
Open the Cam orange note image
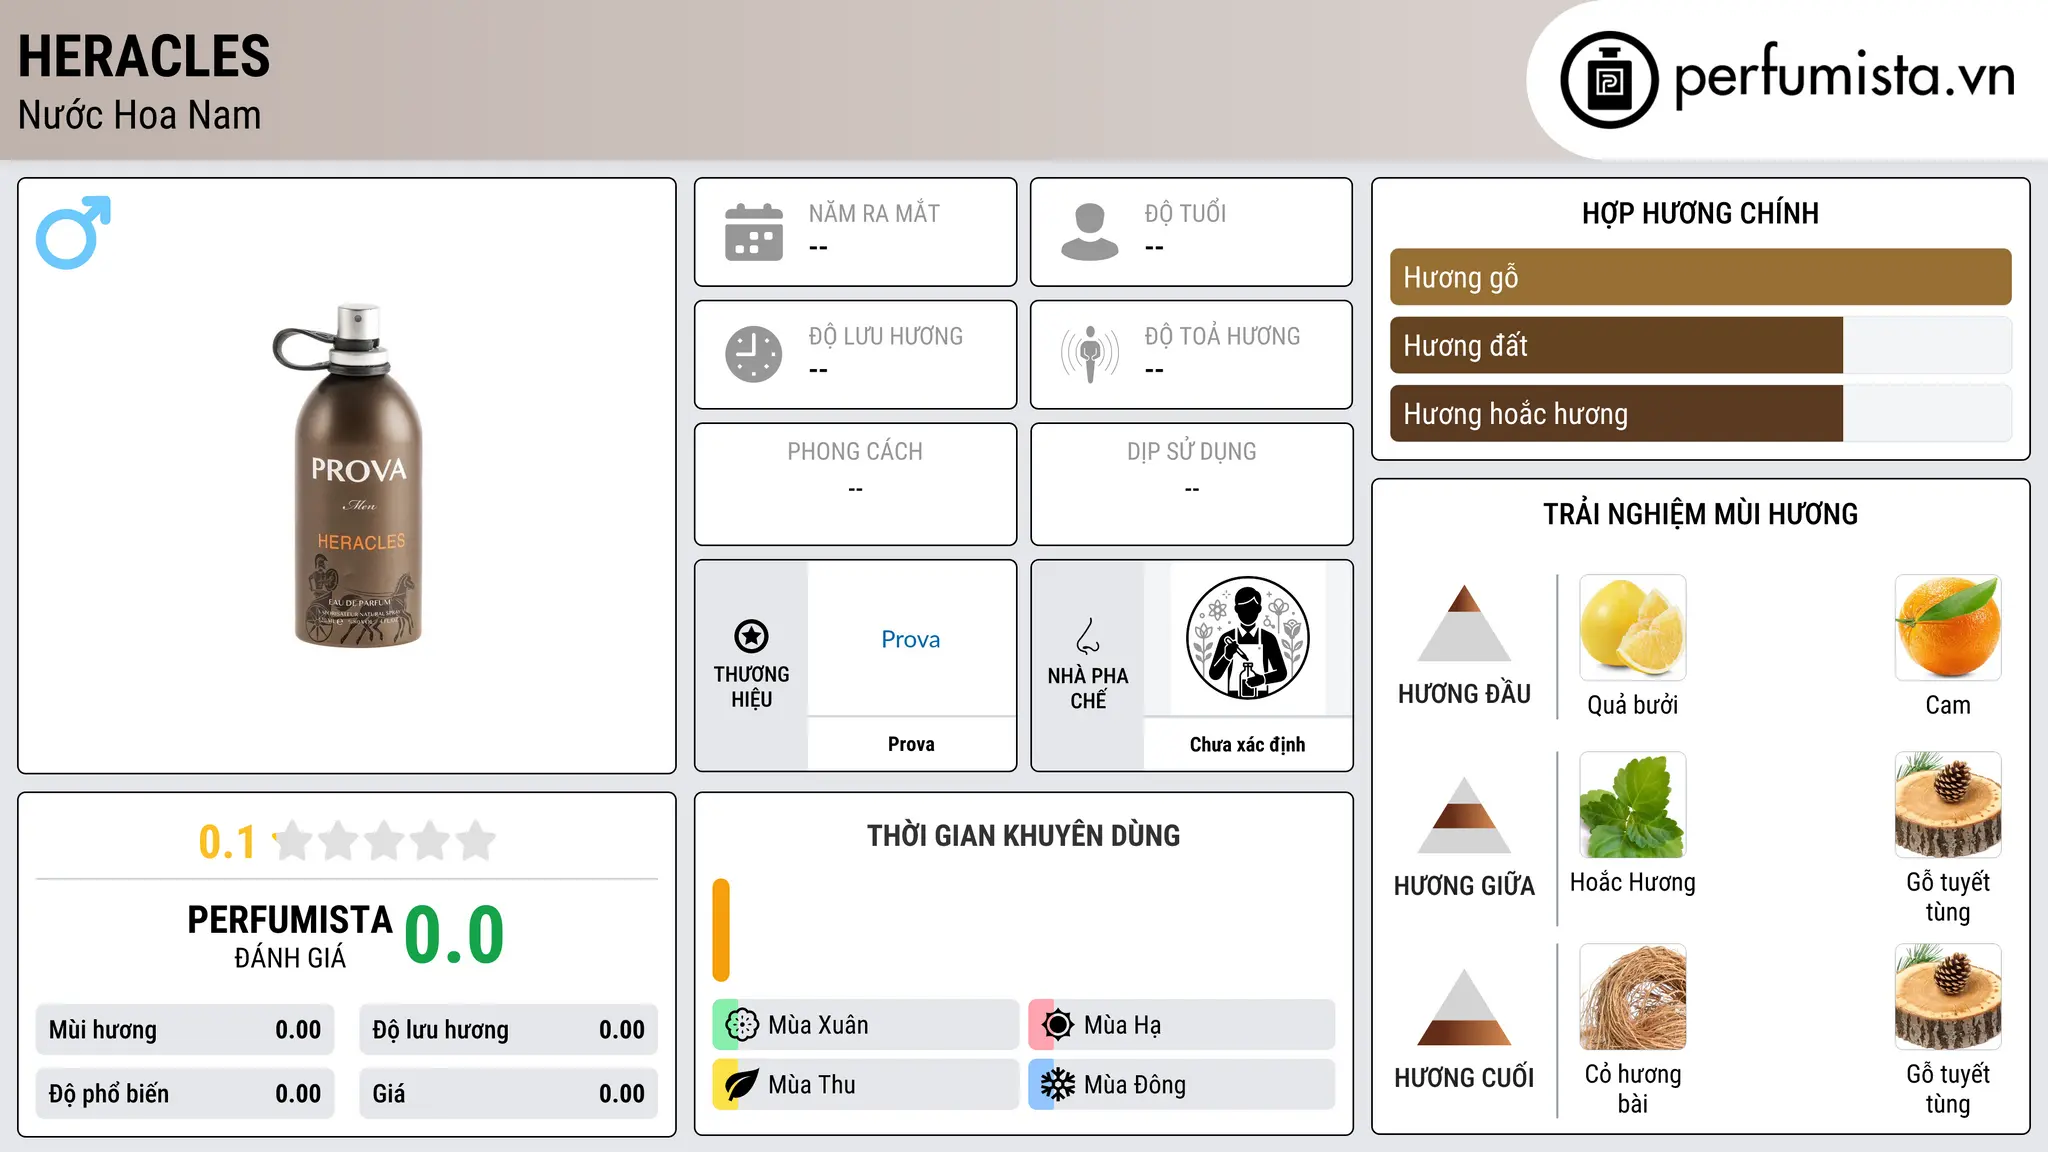tap(1948, 628)
